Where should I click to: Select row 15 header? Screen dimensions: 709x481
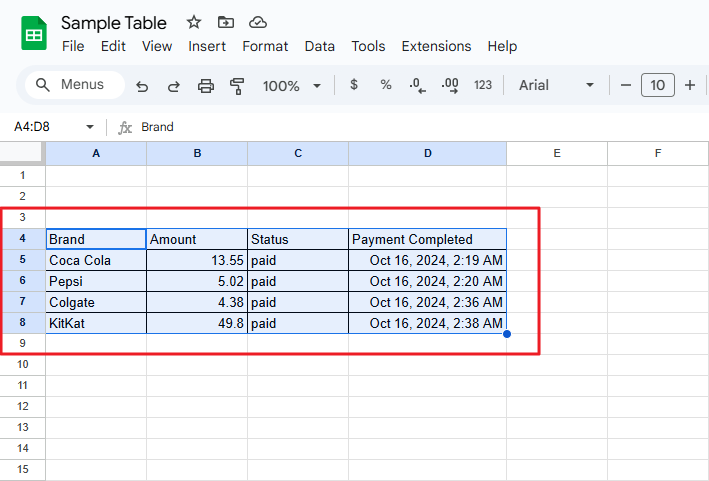click(x=23, y=469)
